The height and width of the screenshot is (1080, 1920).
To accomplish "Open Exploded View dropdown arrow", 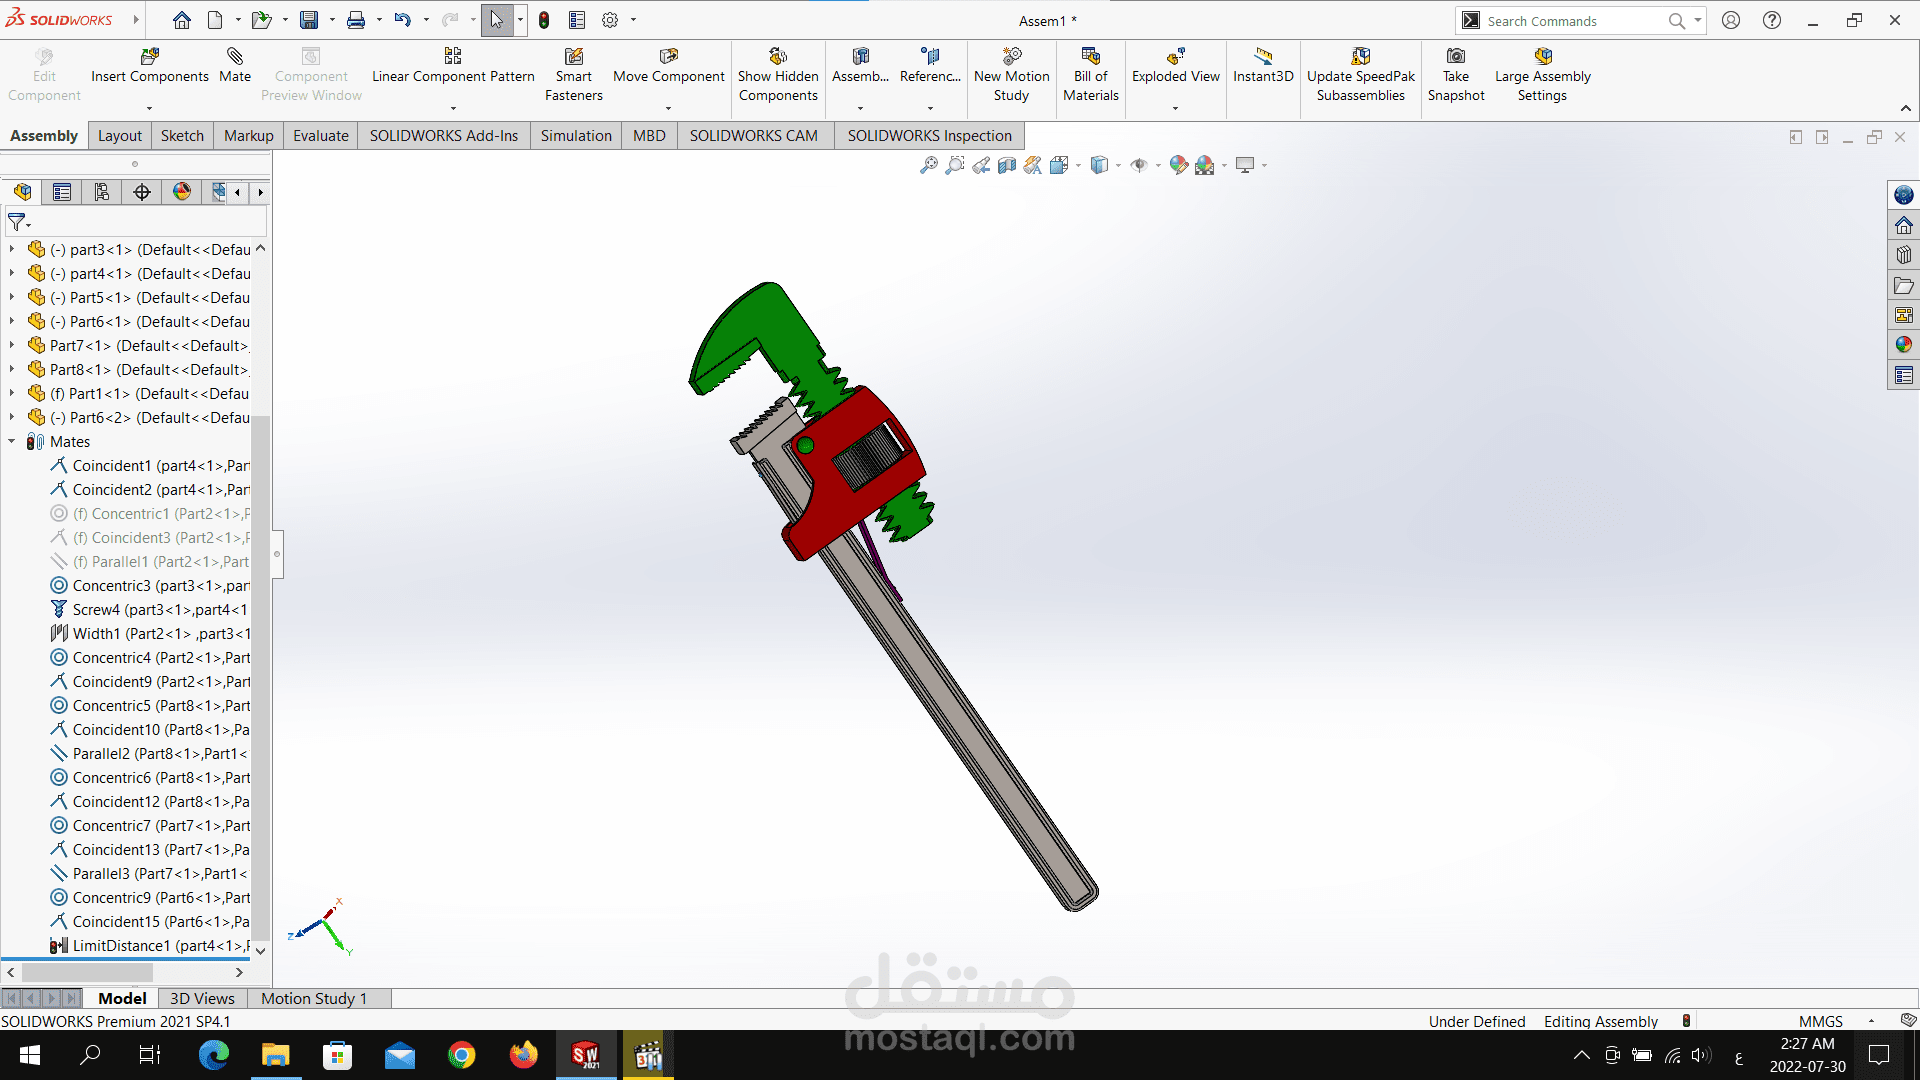I will 1175,108.
